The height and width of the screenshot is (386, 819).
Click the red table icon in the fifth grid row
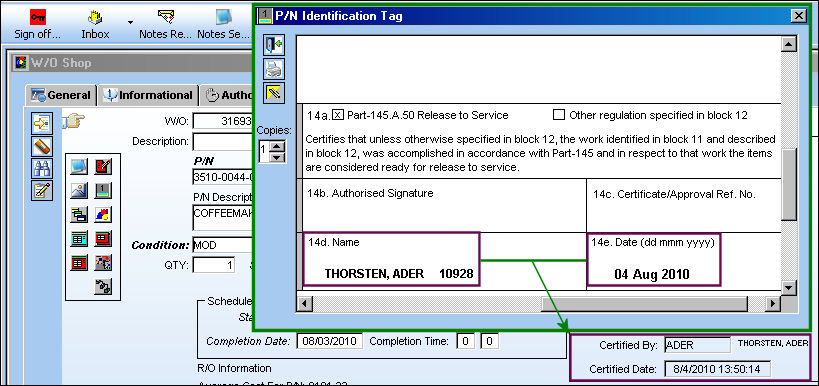pos(79,262)
